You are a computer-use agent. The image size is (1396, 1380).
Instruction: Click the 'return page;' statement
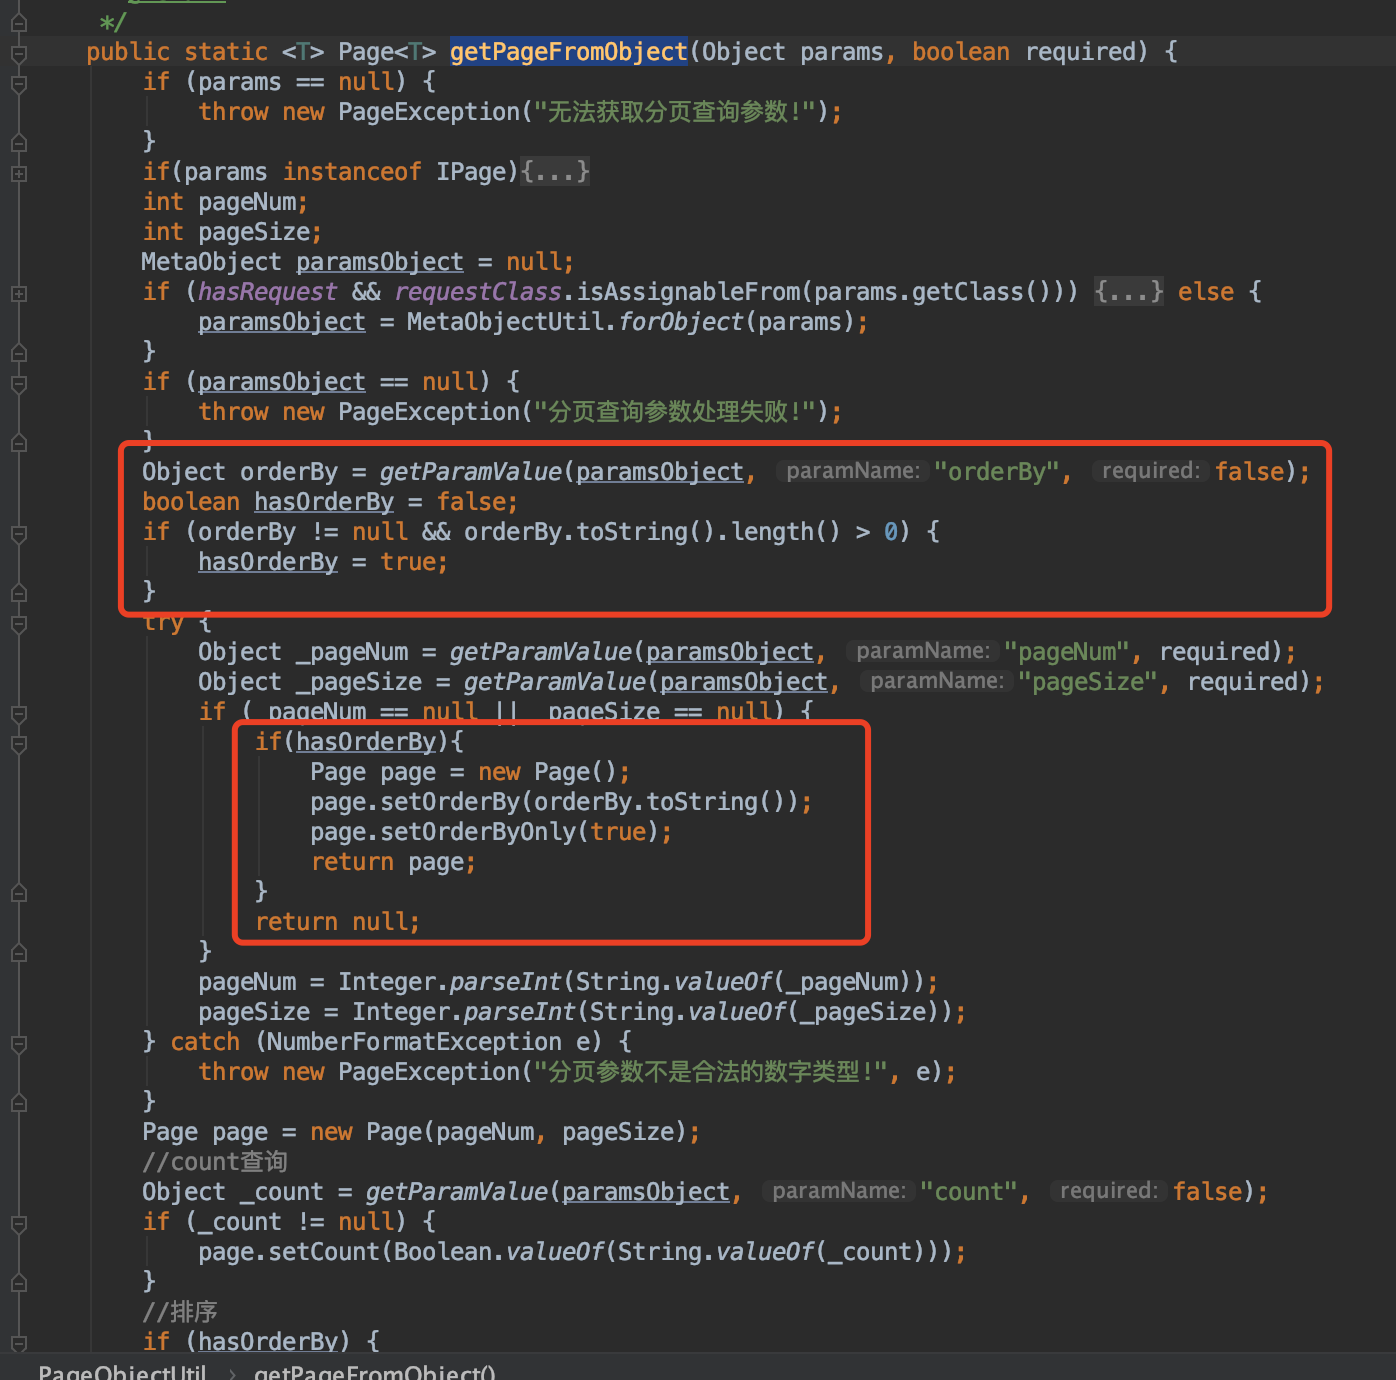point(393,862)
